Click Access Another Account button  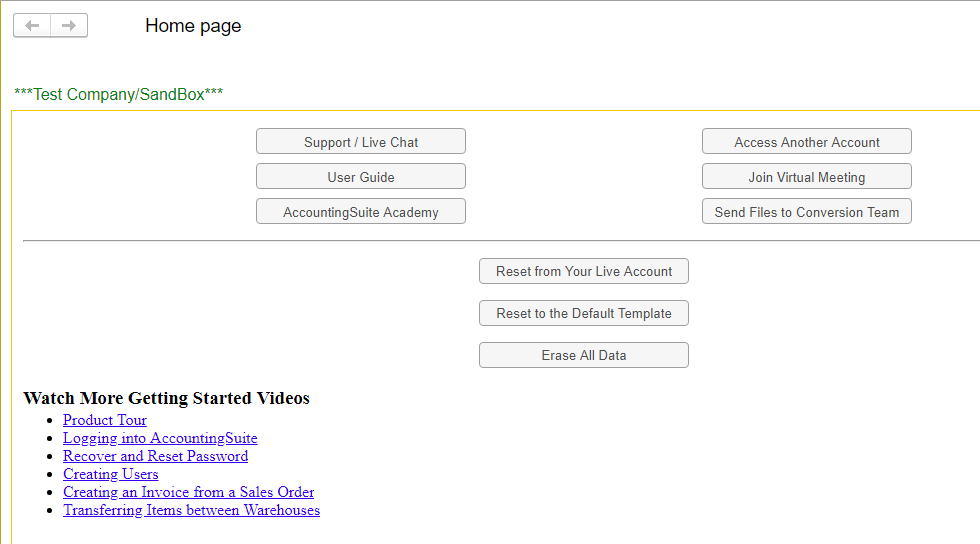tap(807, 142)
